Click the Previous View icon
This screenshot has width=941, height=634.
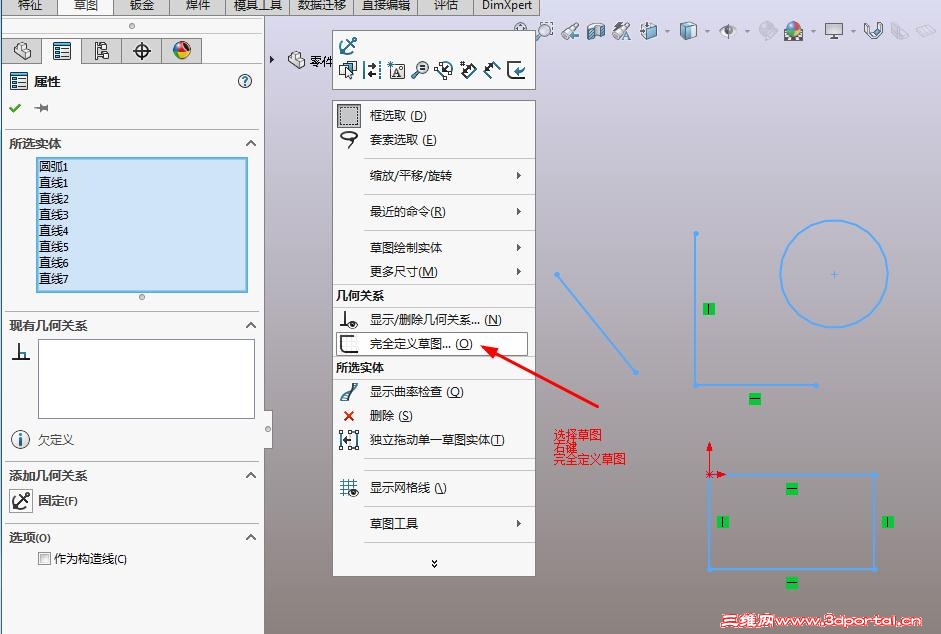(x=570, y=31)
